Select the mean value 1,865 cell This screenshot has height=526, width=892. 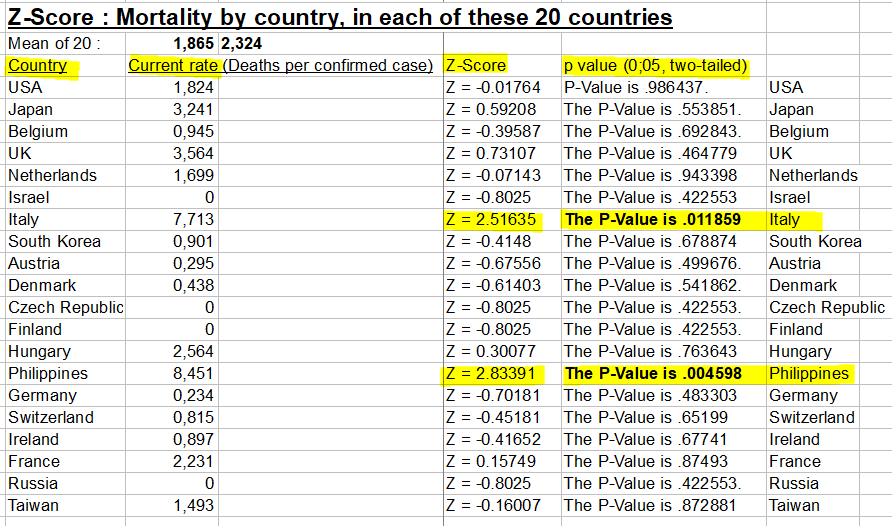172,43
